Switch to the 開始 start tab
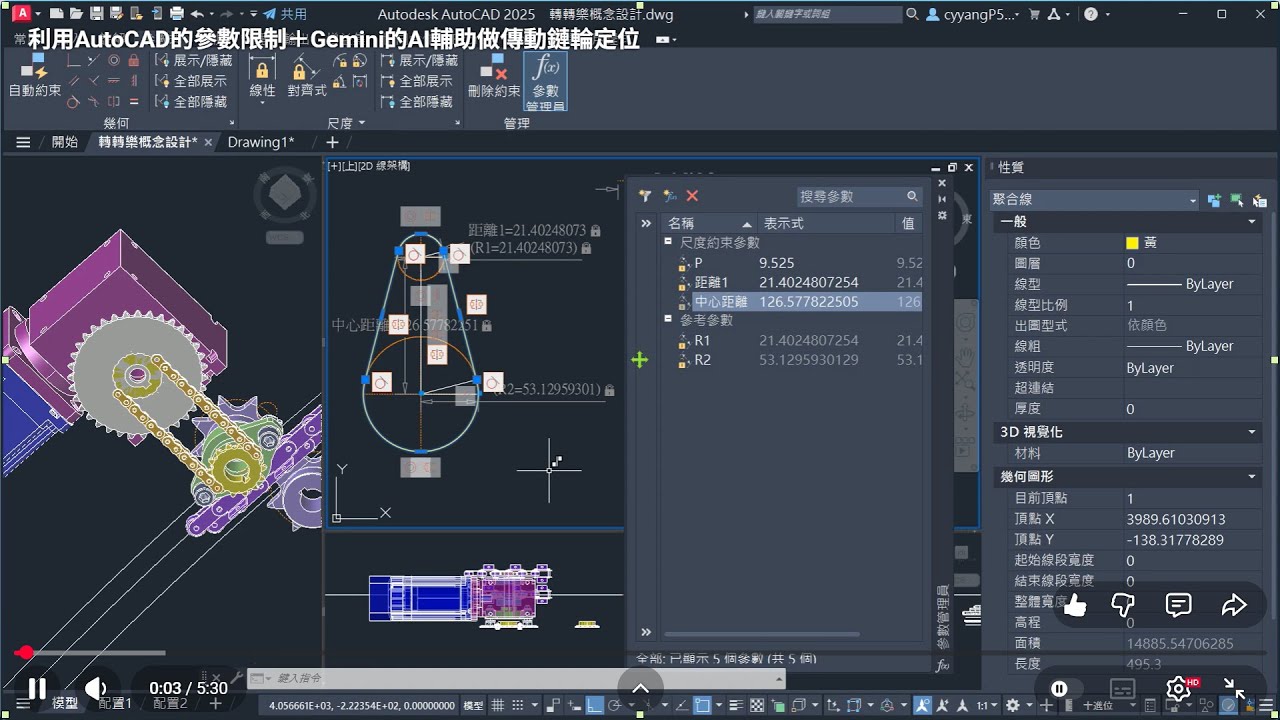The height and width of the screenshot is (720, 1280). pyautogui.click(x=64, y=142)
